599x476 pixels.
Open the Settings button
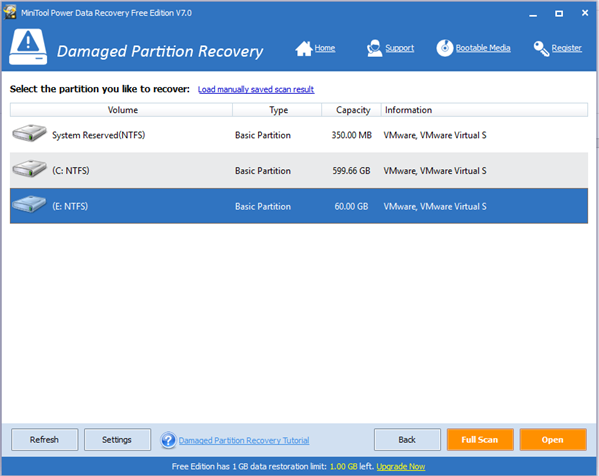117,440
